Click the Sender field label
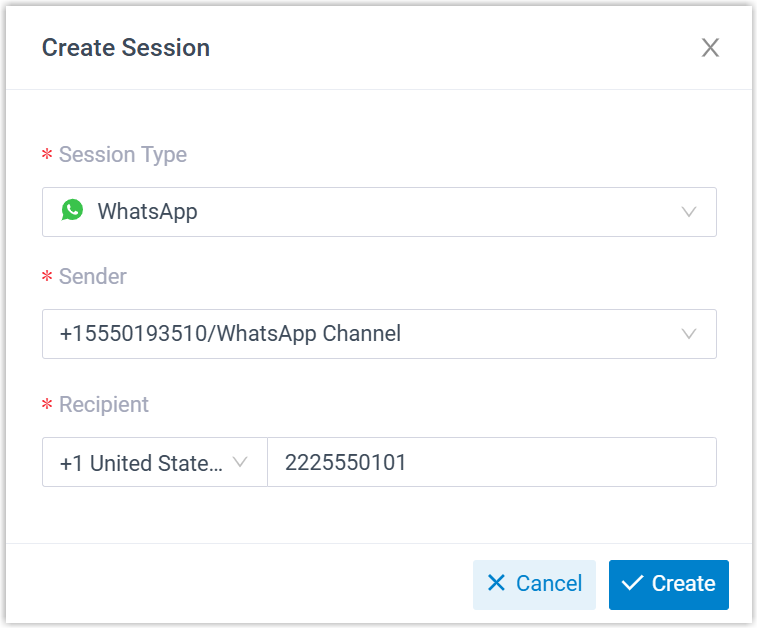 point(93,277)
